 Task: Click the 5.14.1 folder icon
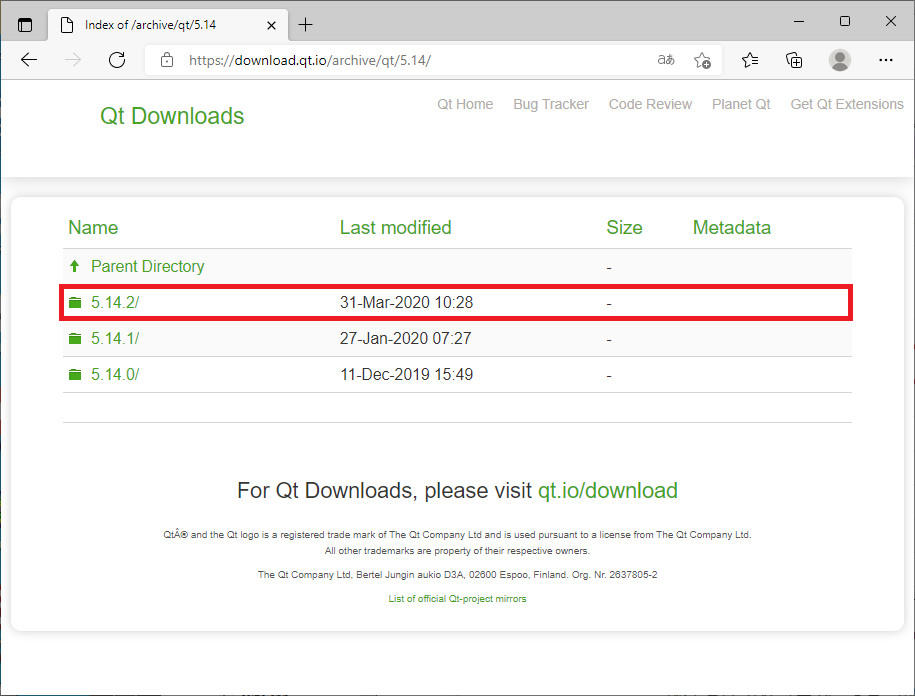click(75, 338)
